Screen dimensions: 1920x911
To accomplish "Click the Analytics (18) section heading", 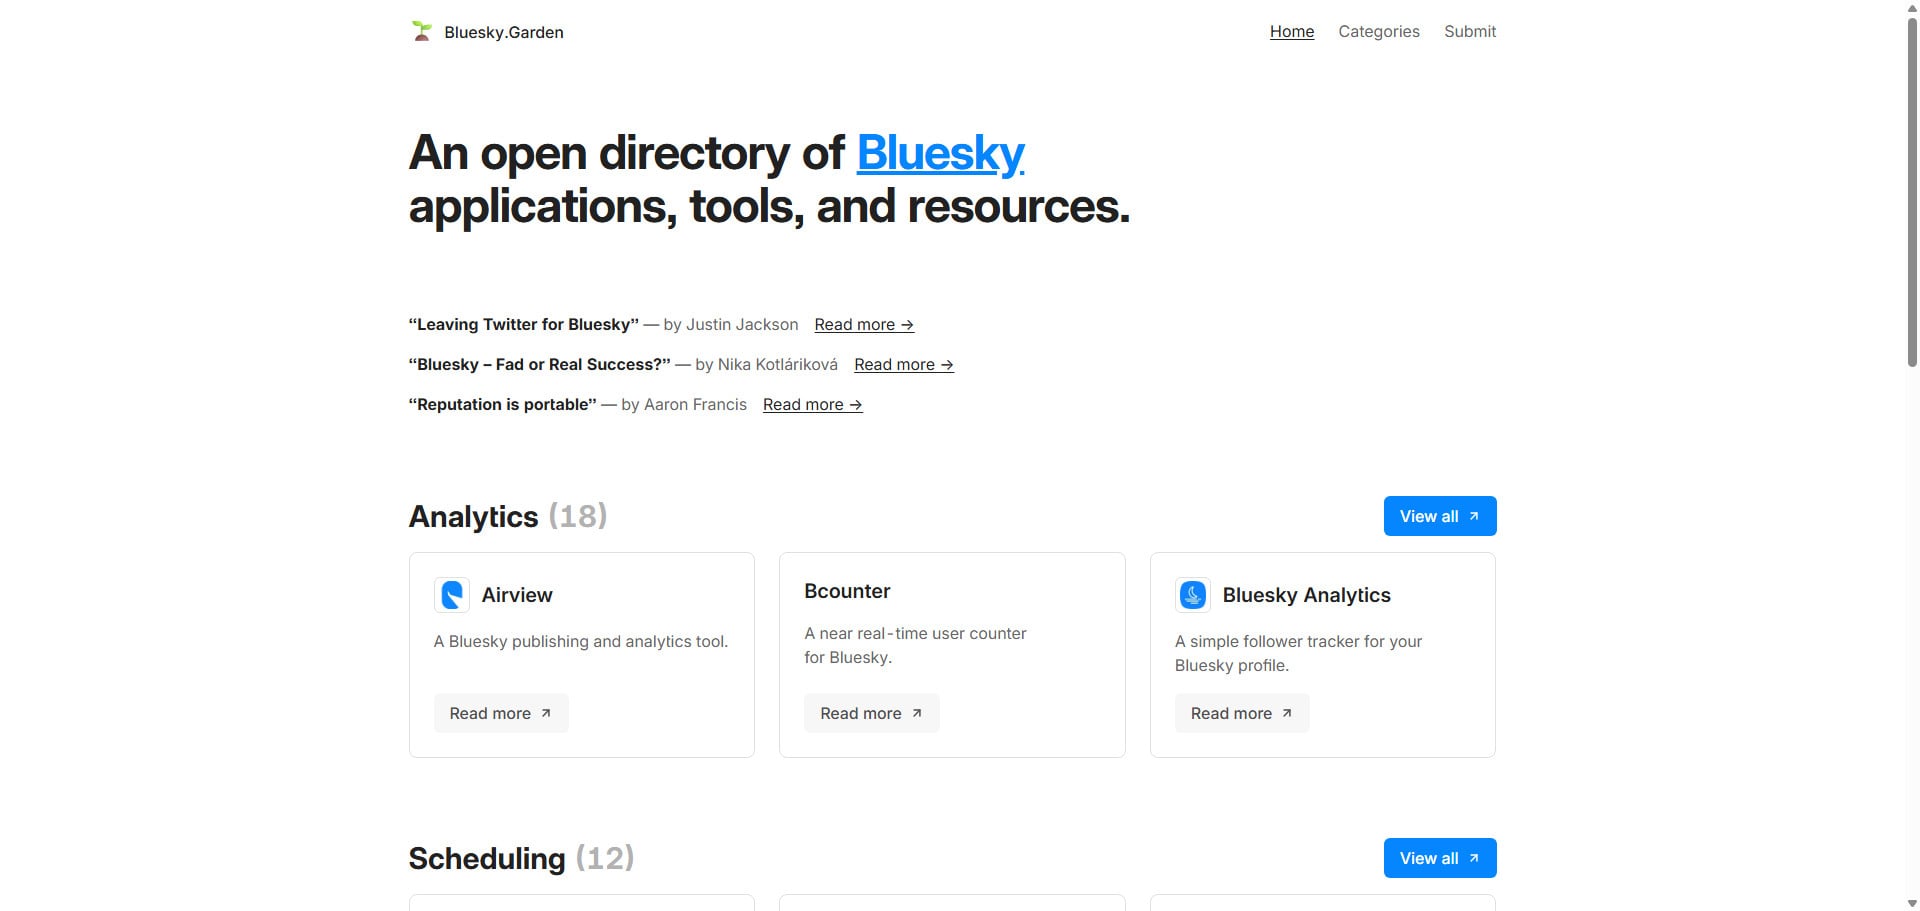I will pos(508,516).
